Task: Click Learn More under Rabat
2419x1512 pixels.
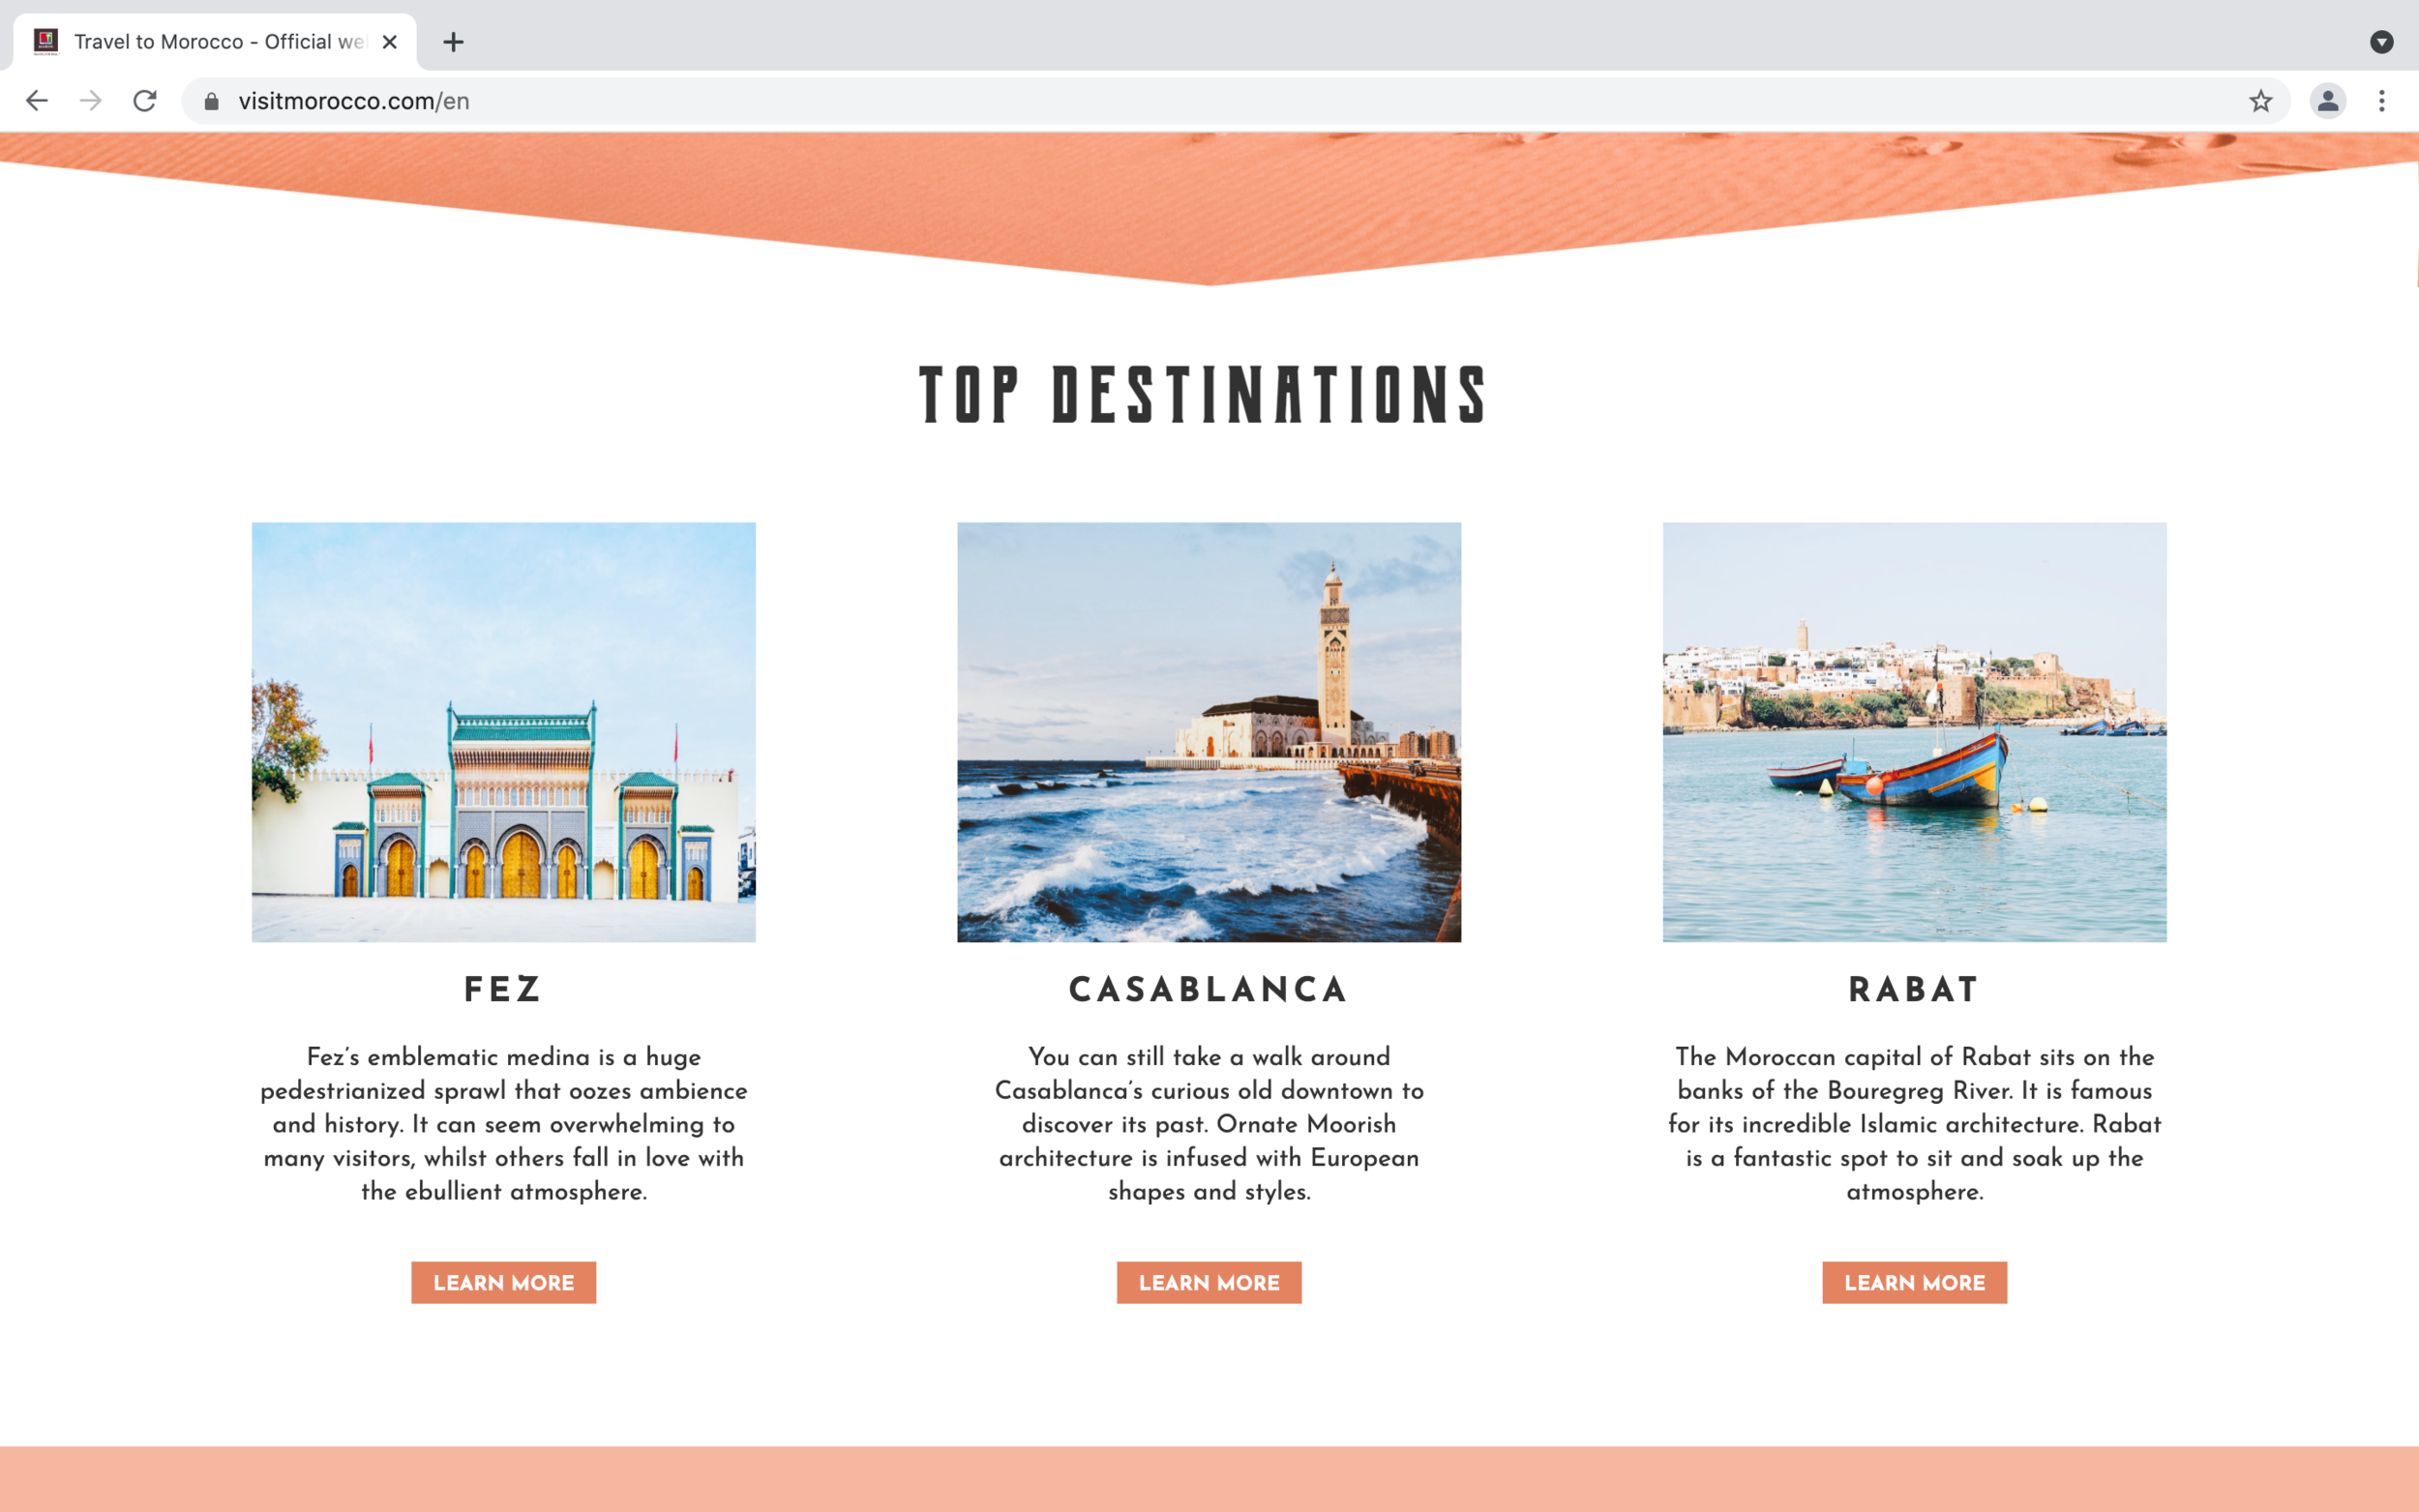Action: (1913, 1282)
